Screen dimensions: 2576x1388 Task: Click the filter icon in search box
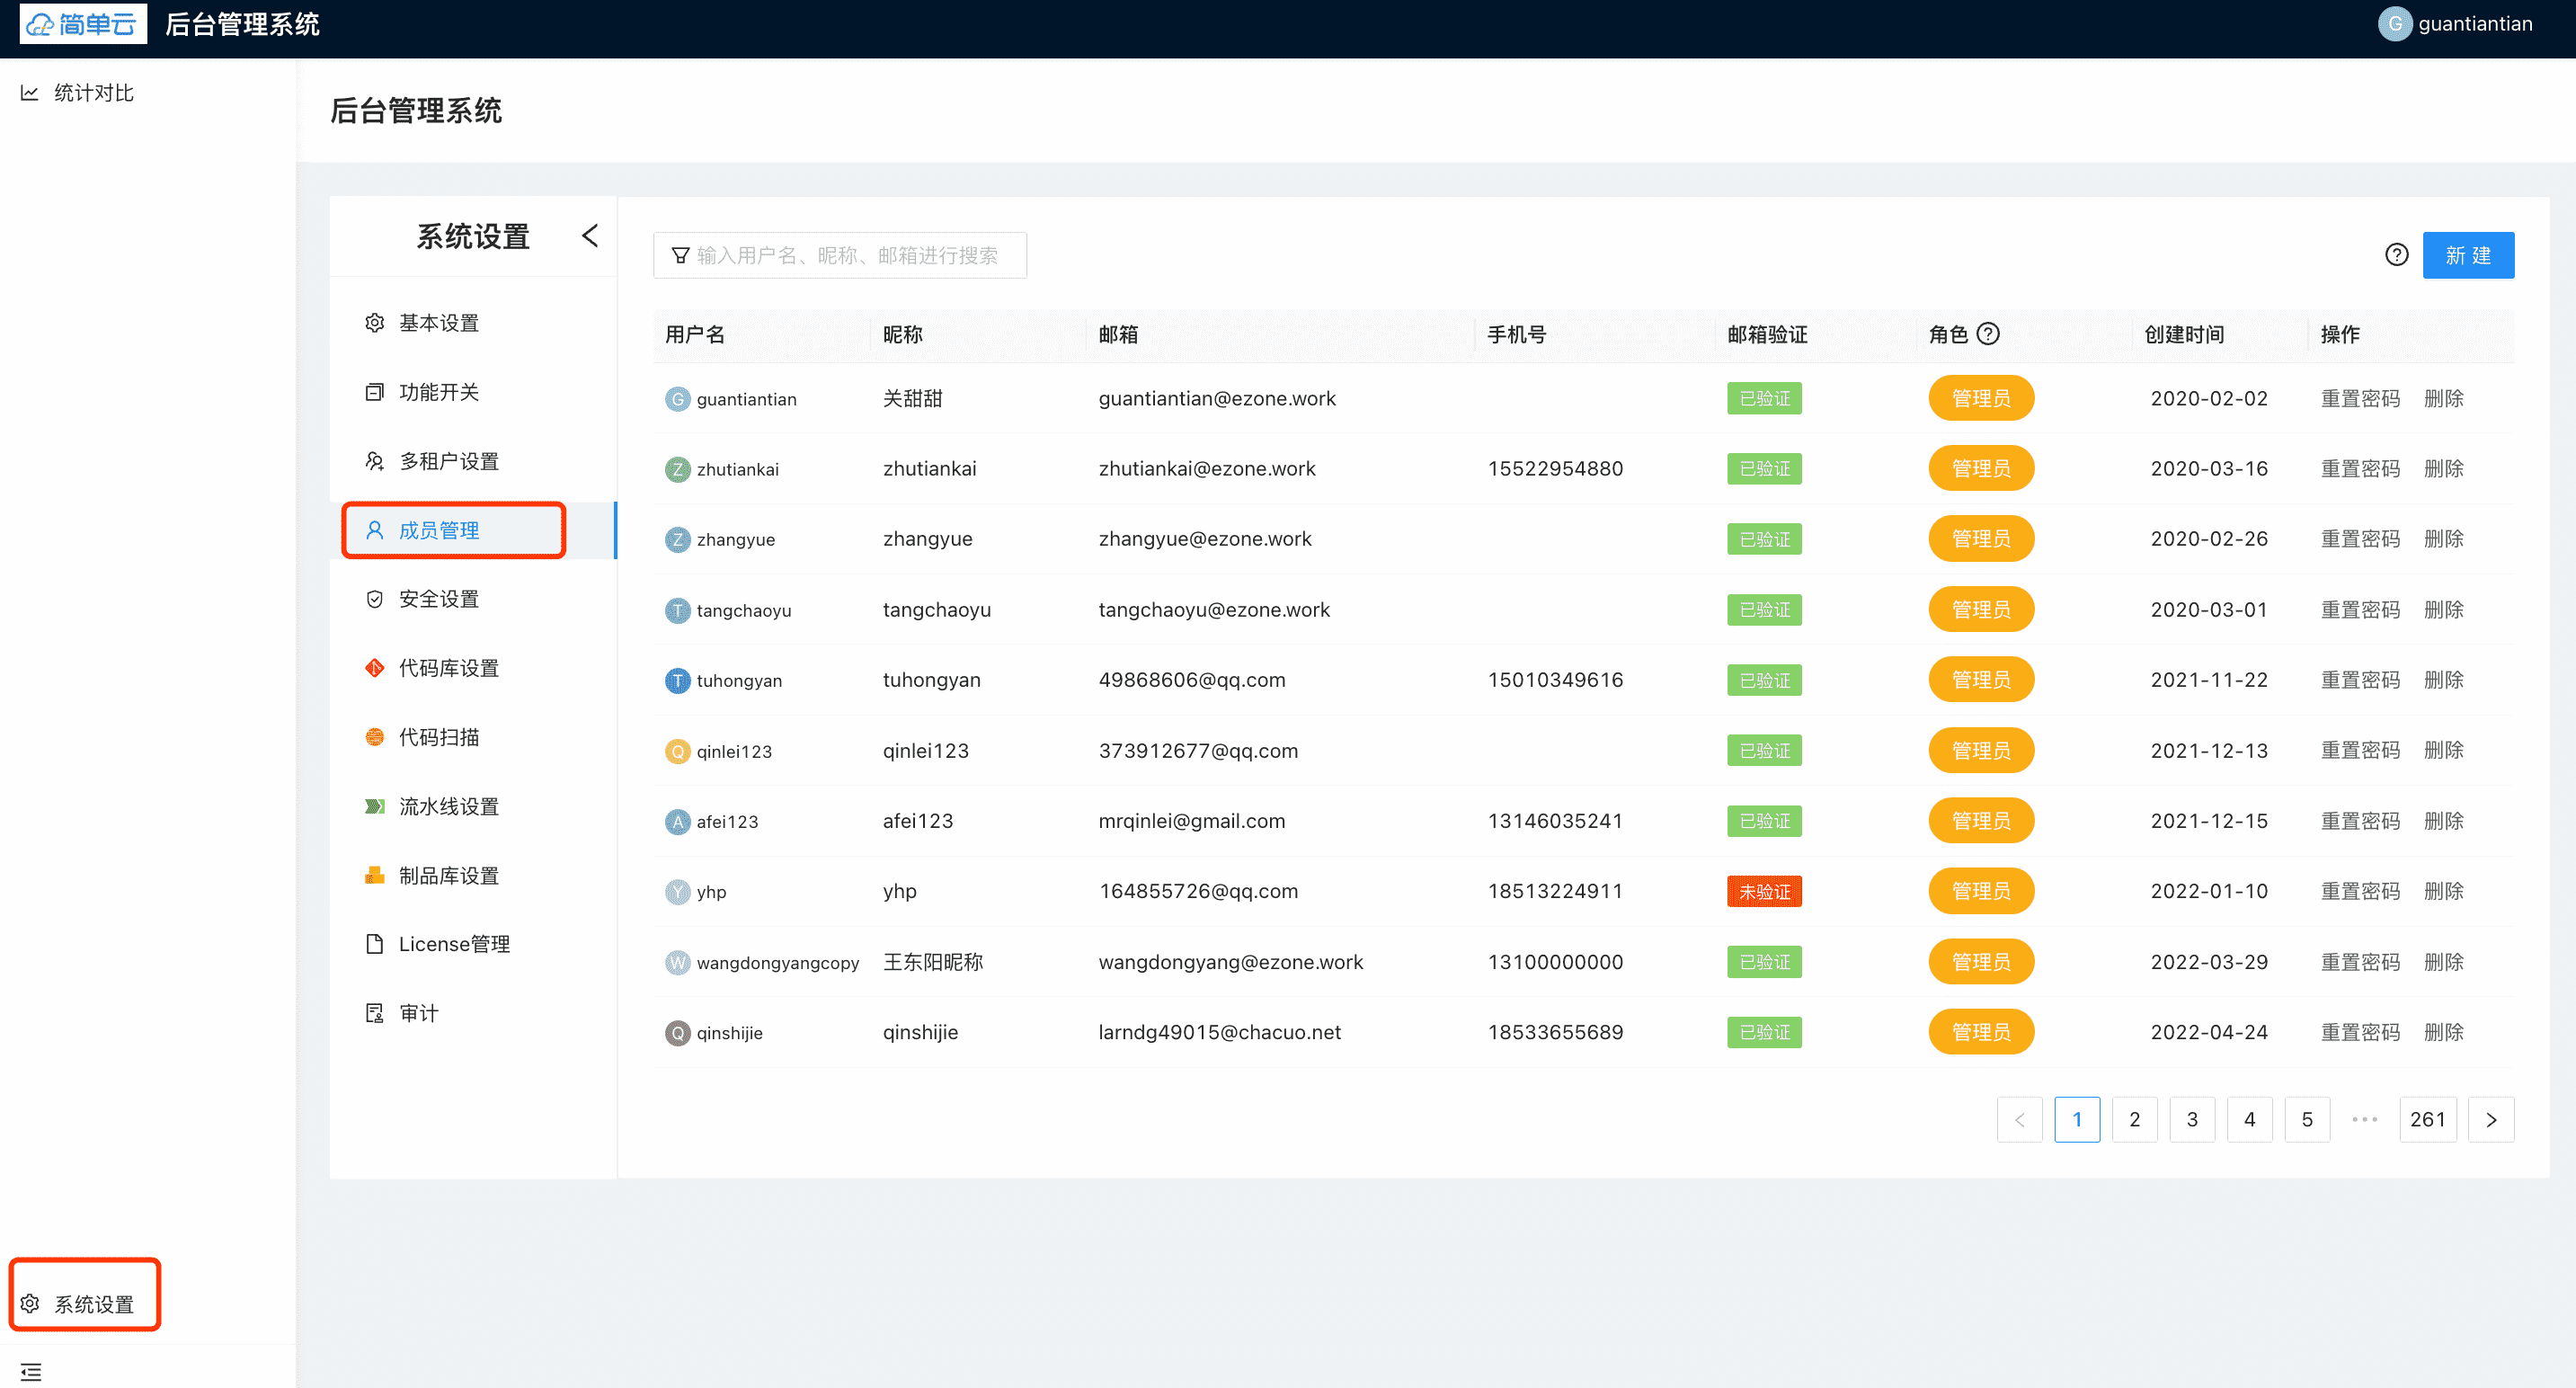680,256
